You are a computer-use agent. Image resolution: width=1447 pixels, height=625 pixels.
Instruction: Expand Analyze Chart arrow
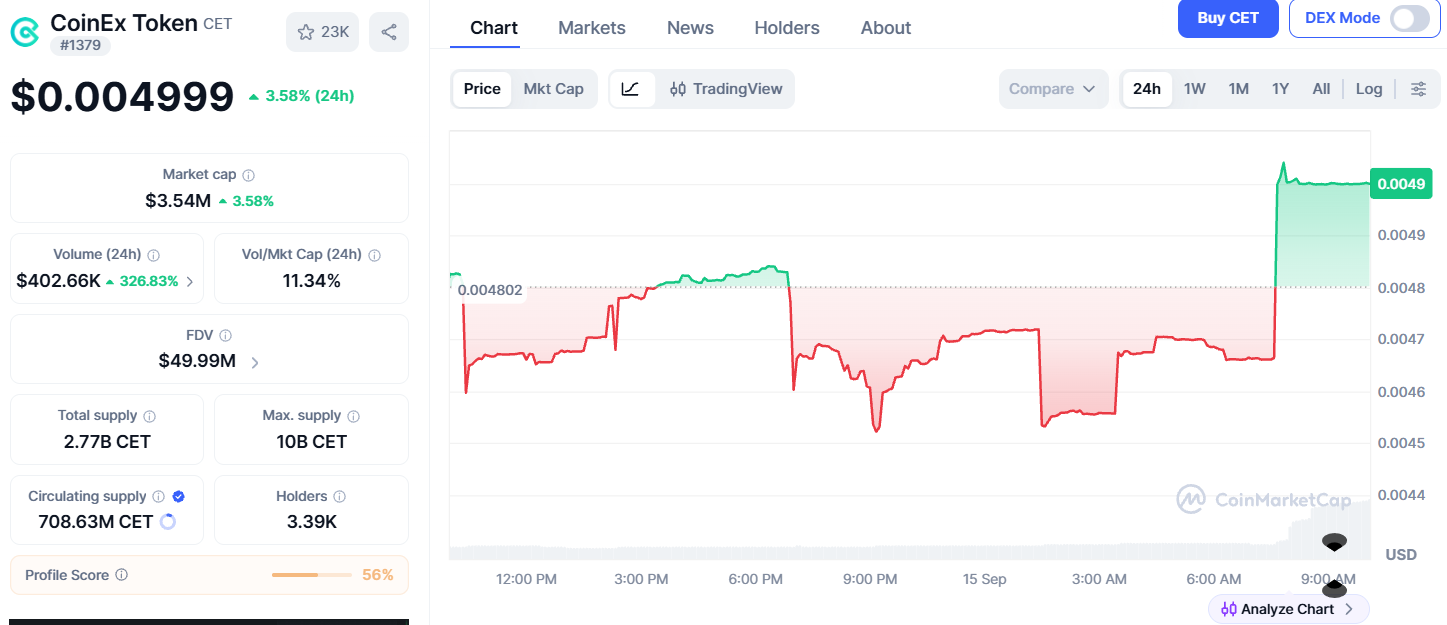[x=1348, y=609]
